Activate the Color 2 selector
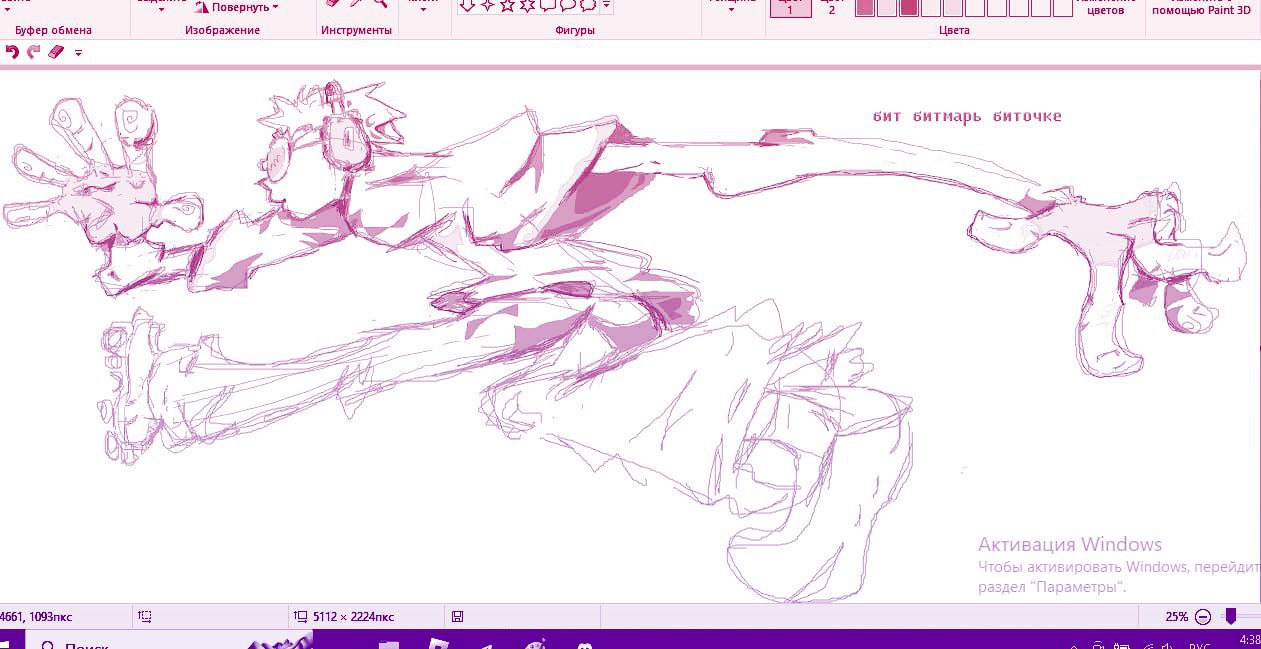The height and width of the screenshot is (649, 1261). click(x=831, y=8)
